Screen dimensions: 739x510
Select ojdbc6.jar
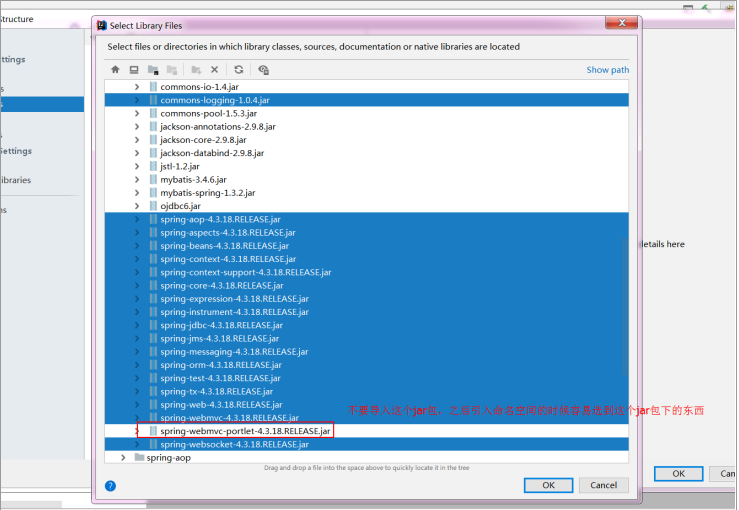pyautogui.click(x=367, y=206)
